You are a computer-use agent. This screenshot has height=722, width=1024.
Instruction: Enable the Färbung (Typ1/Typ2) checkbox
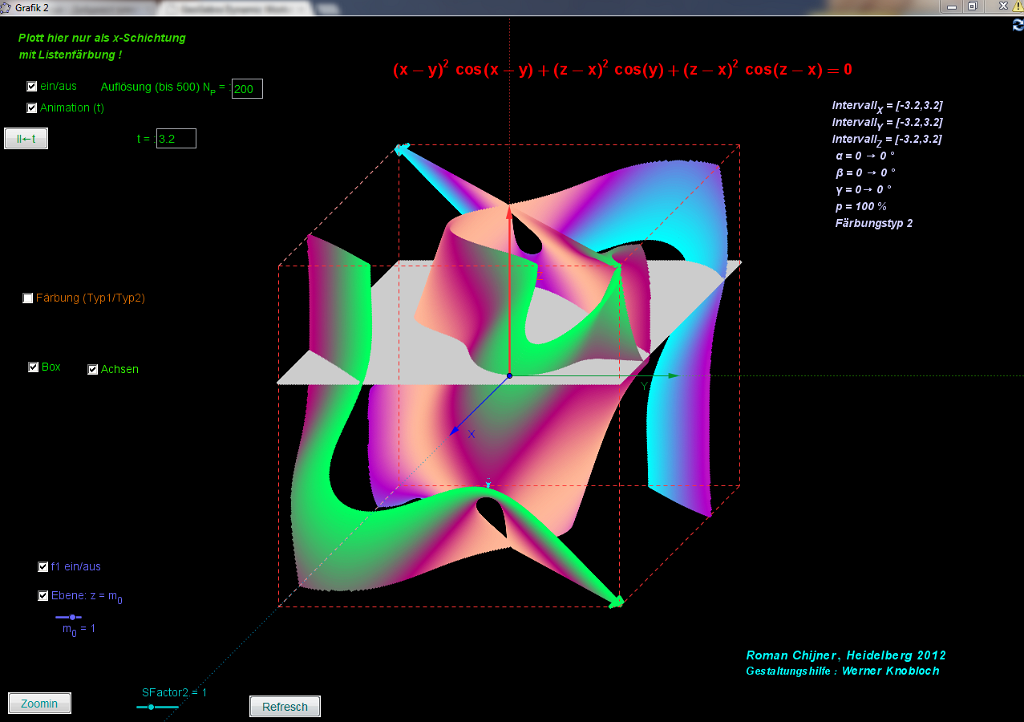(x=28, y=298)
